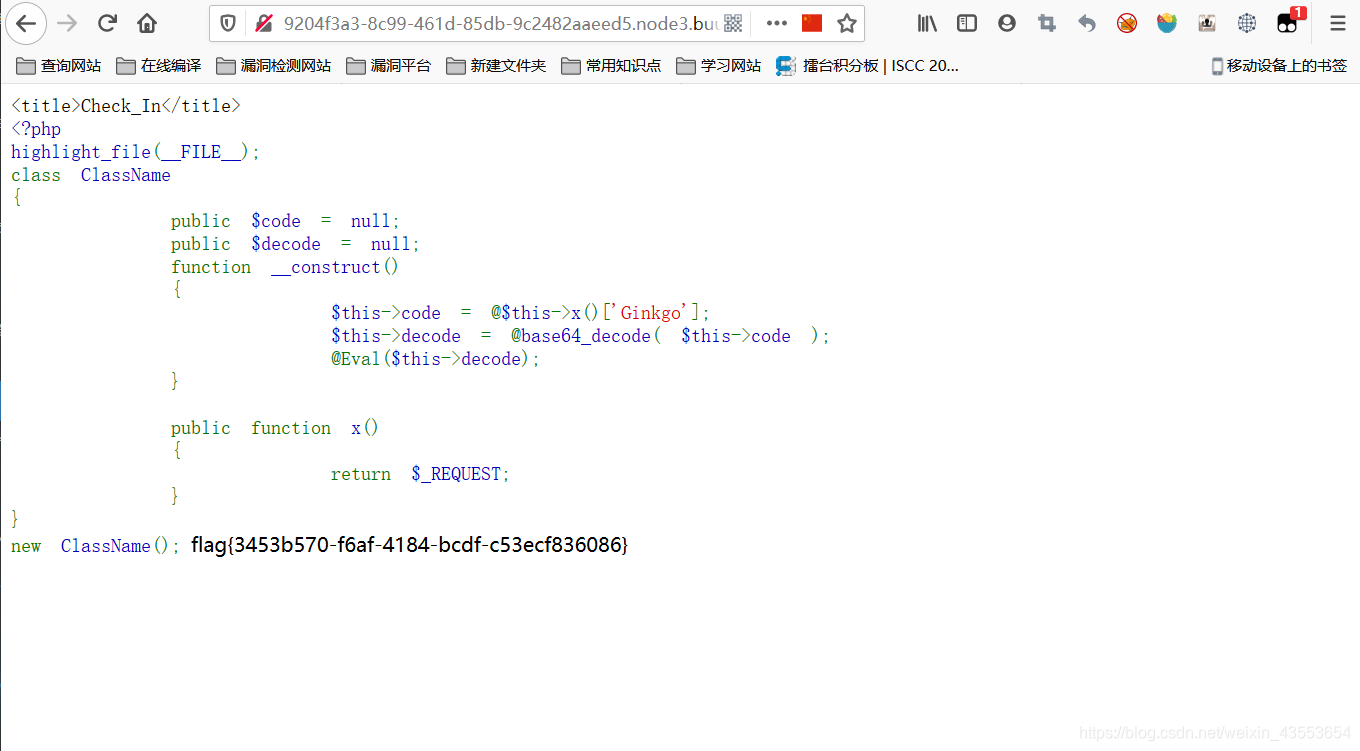
Task: Show QR code for this page
Action: point(733,23)
